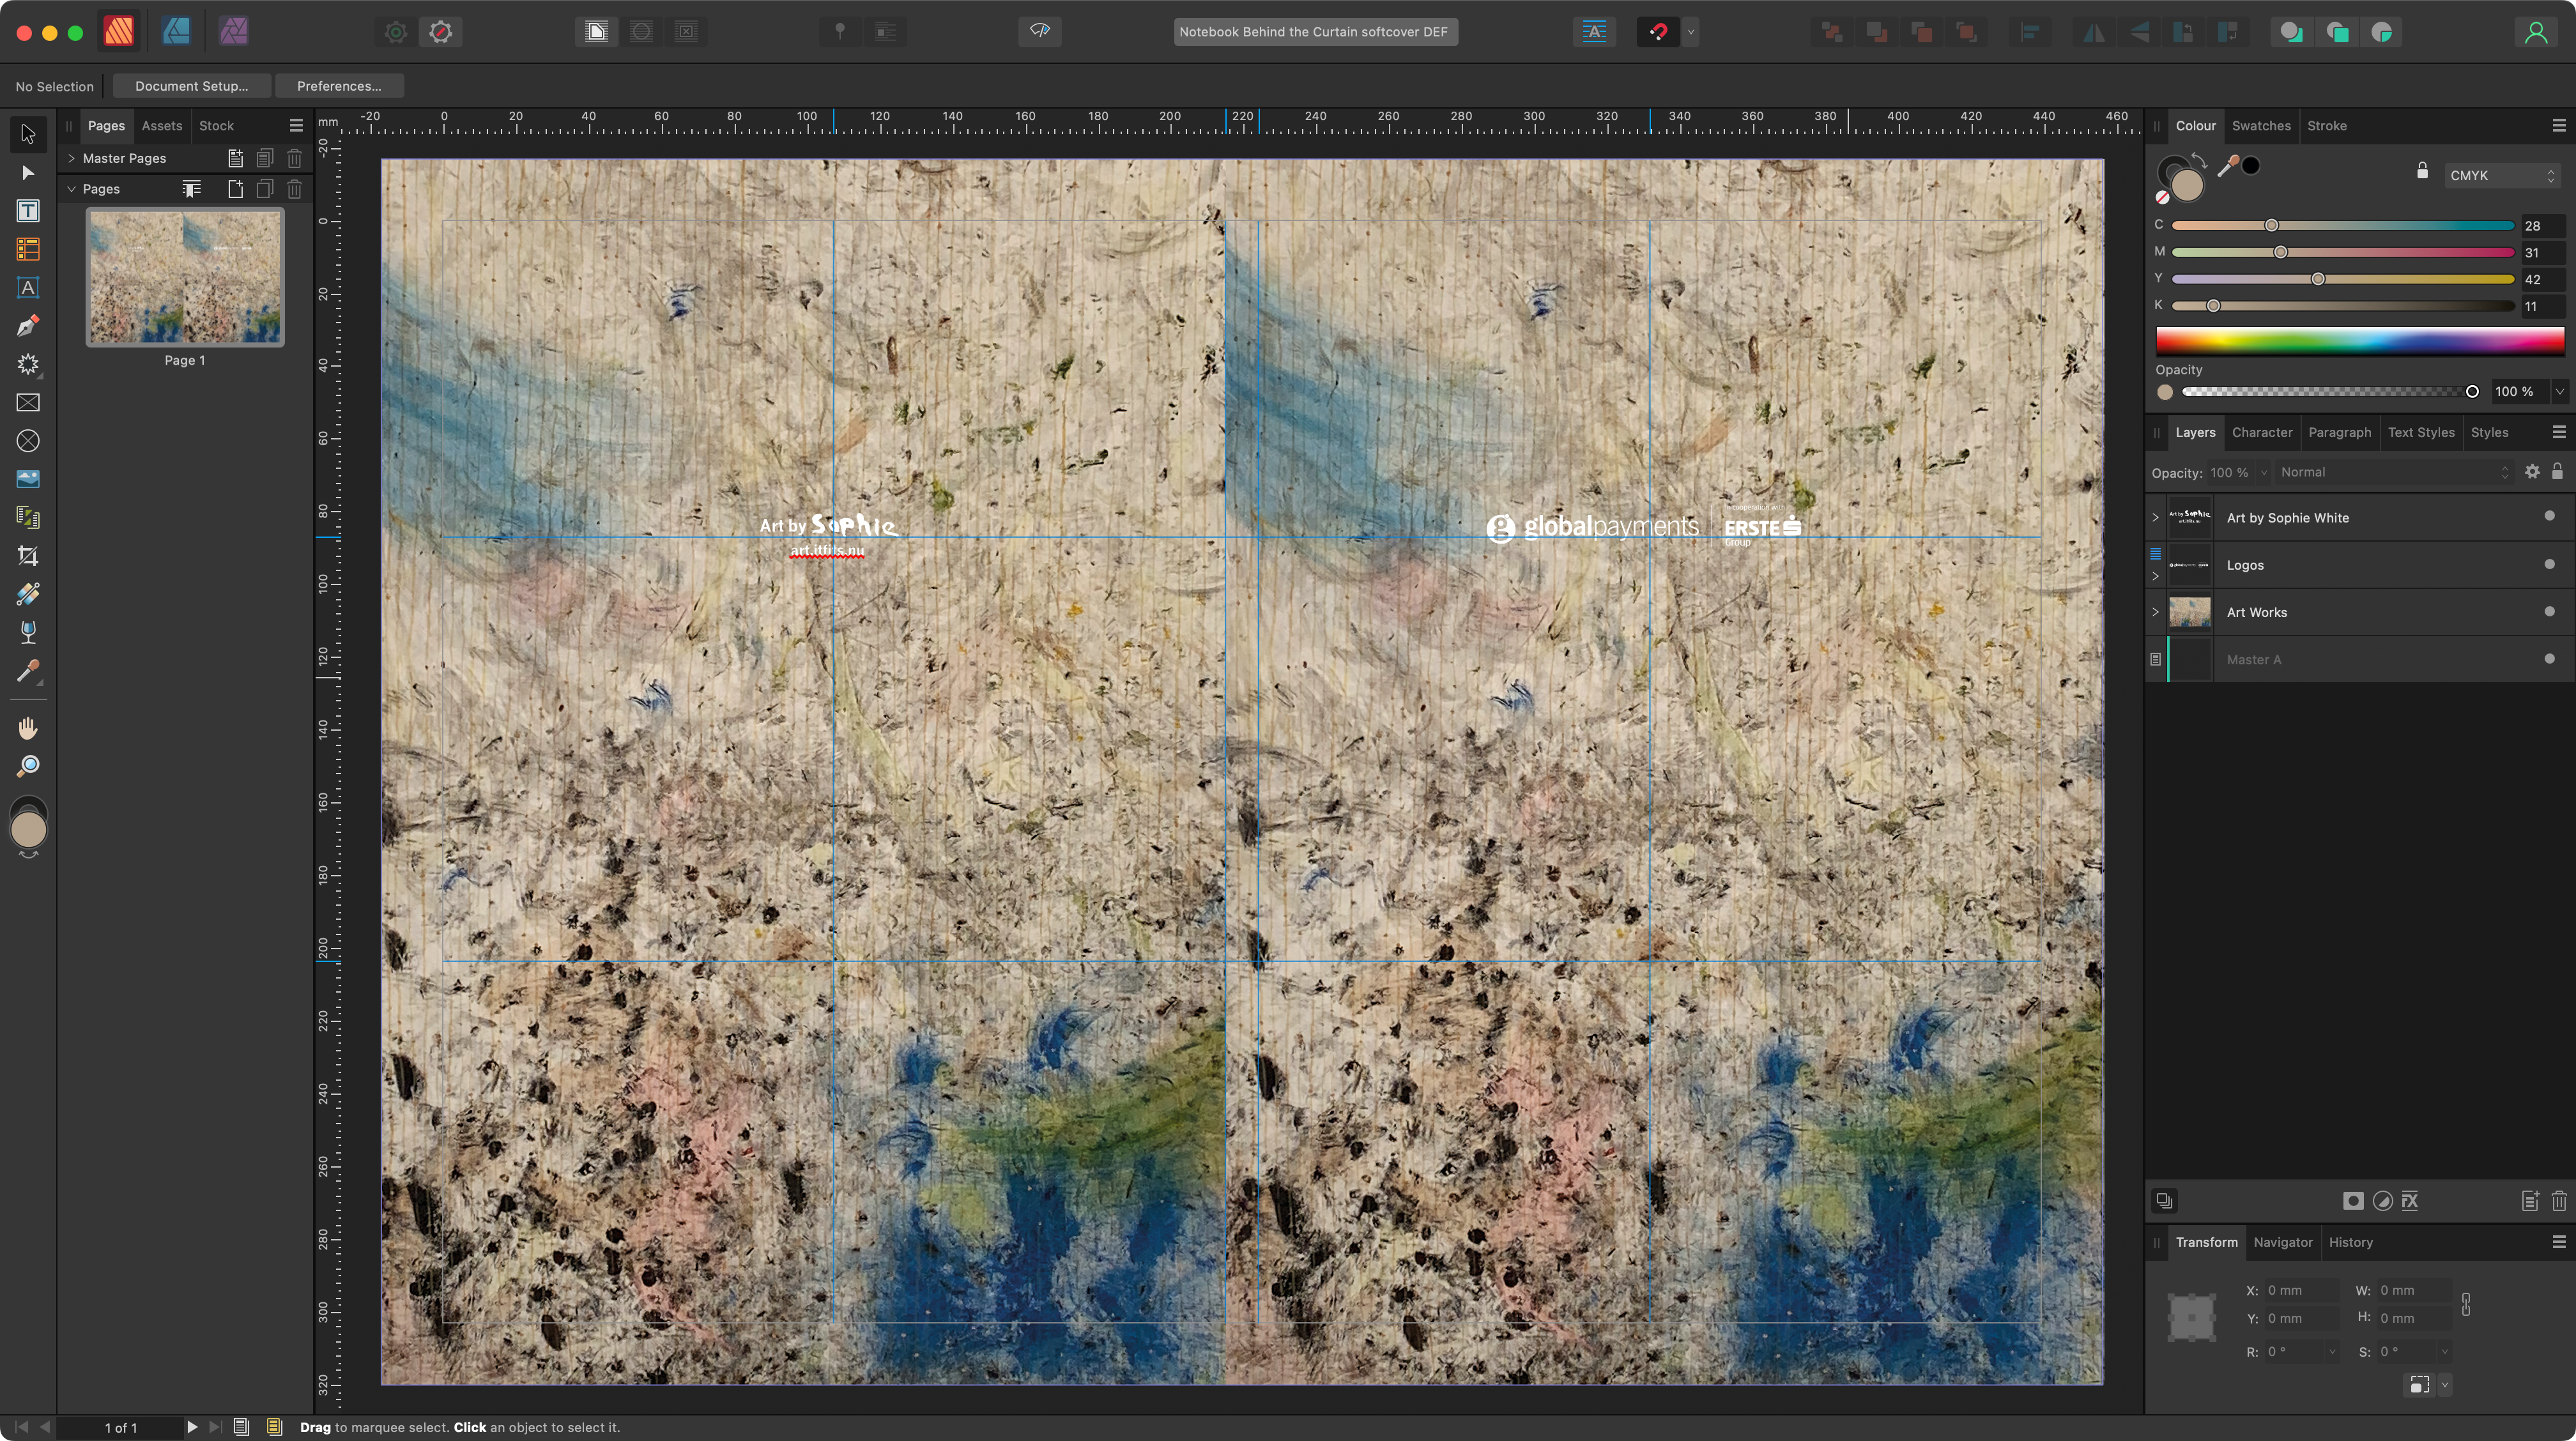Viewport: 2576px width, 1441px height.
Task: Adjust the Colour panel opacity slider
Action: [2330, 391]
